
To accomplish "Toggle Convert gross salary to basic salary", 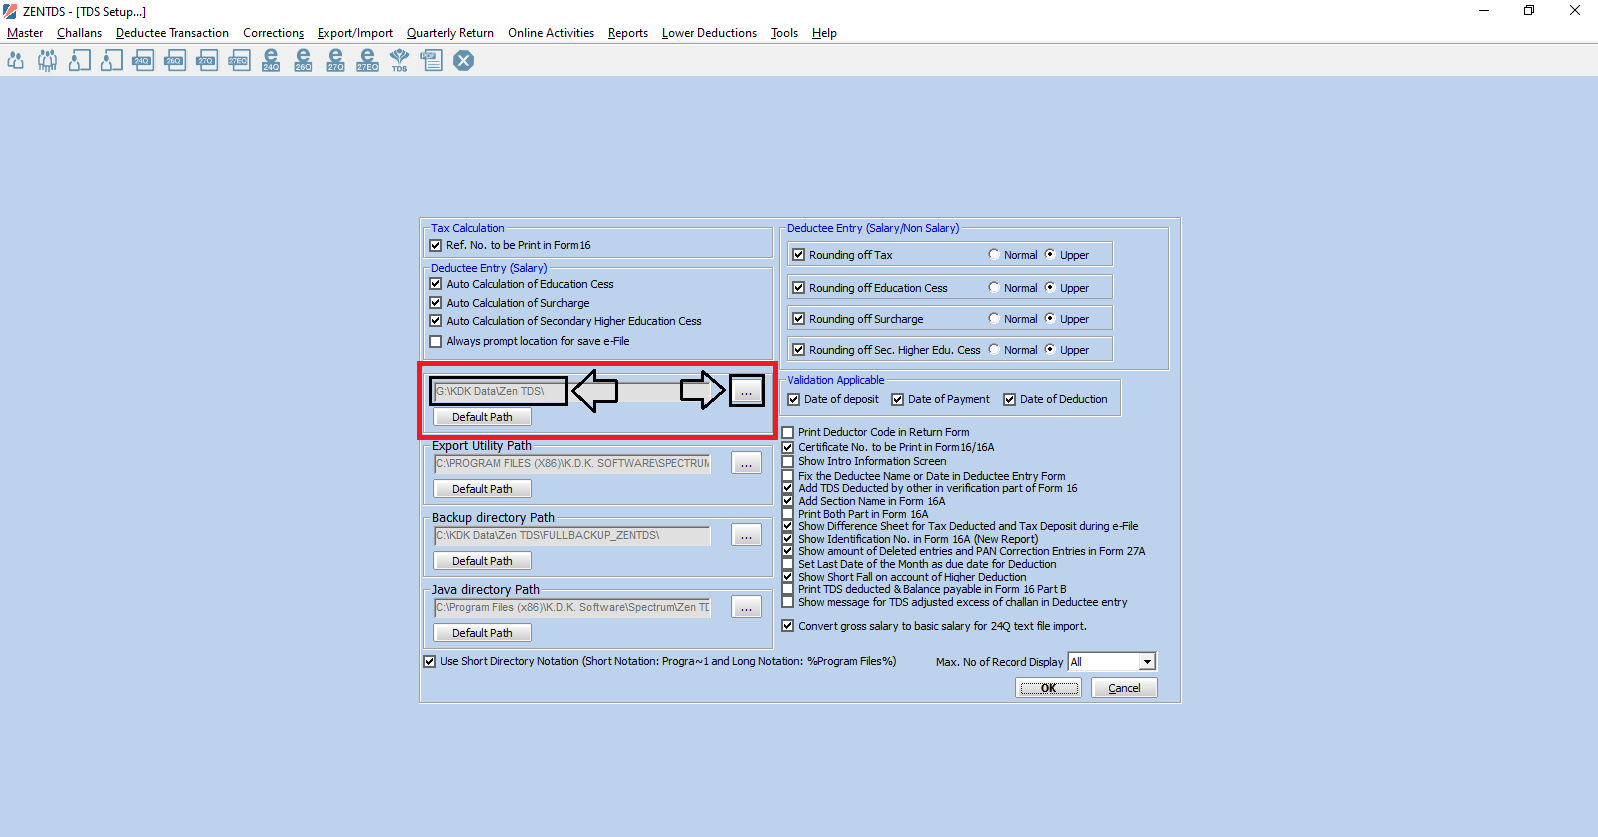I will click(787, 626).
